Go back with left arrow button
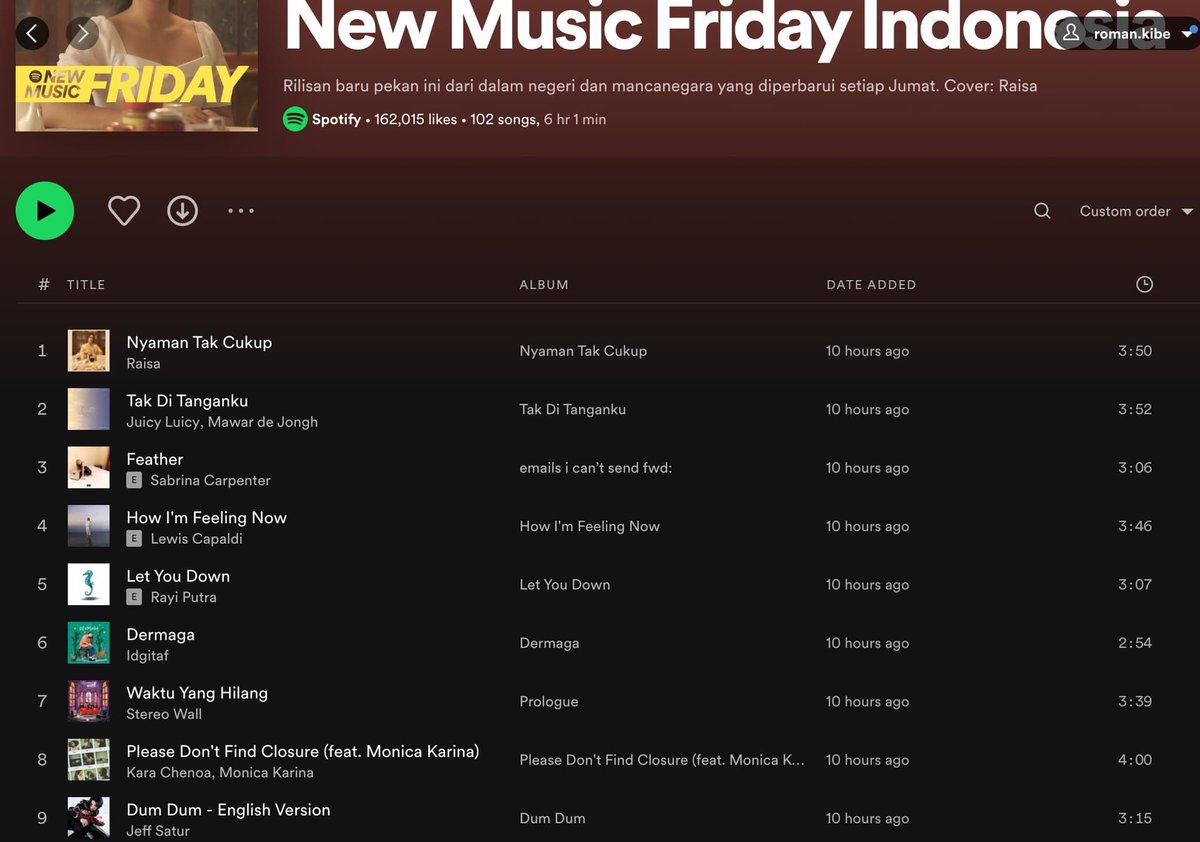Image resolution: width=1200 pixels, height=842 pixels. (x=32, y=34)
